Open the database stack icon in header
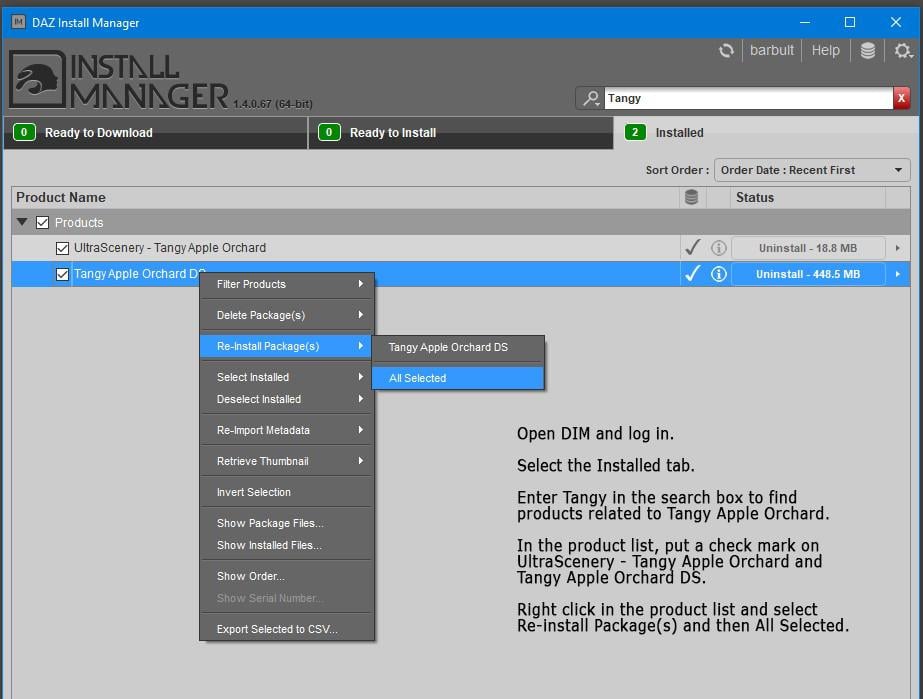 coord(868,51)
